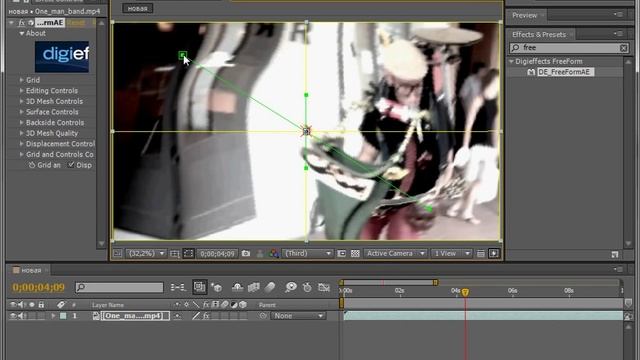Click upper-left green tangent handle in viewer
Image resolution: width=640 pixels, height=360 pixels.
click(x=182, y=54)
